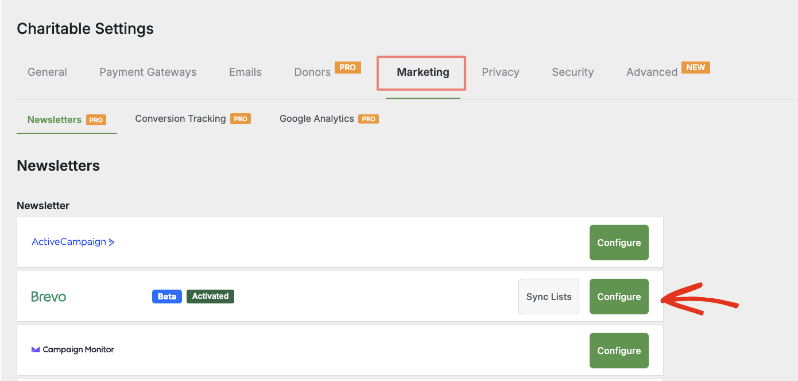Switch to the Security tab

click(573, 72)
